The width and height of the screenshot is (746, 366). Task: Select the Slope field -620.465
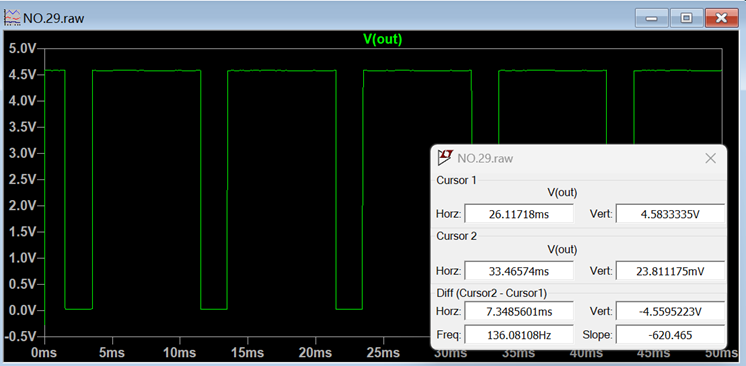click(670, 335)
